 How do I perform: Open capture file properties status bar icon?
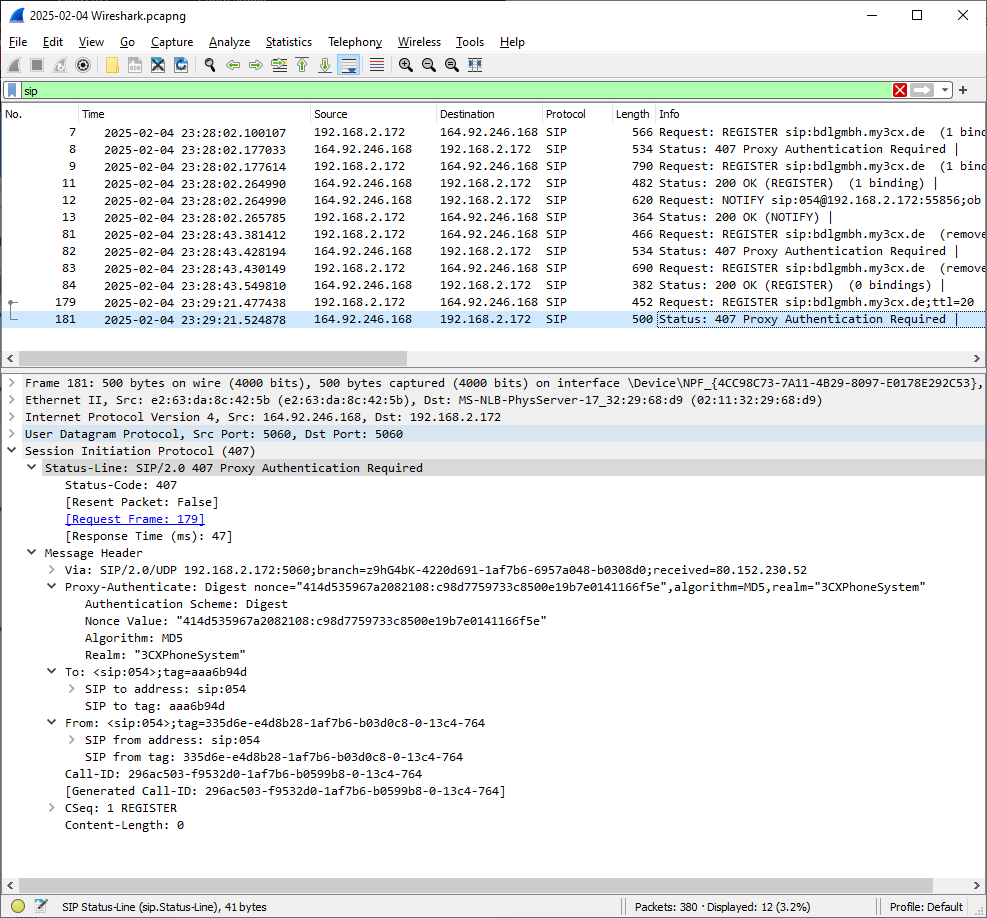tap(41, 906)
